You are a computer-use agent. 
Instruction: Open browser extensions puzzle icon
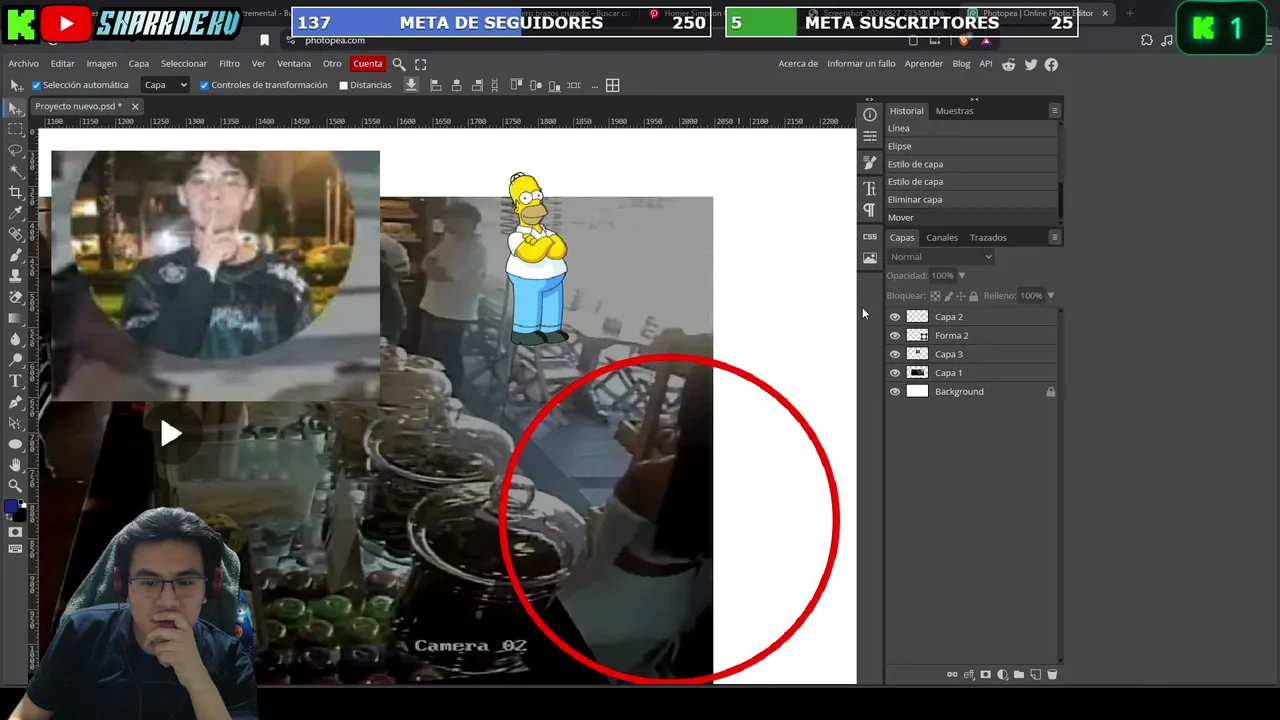coord(1147,40)
